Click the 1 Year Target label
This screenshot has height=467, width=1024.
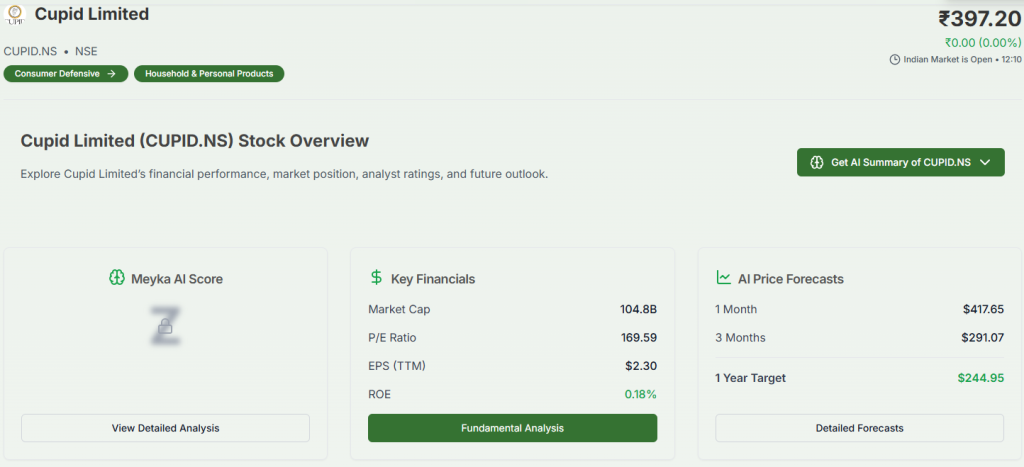750,378
